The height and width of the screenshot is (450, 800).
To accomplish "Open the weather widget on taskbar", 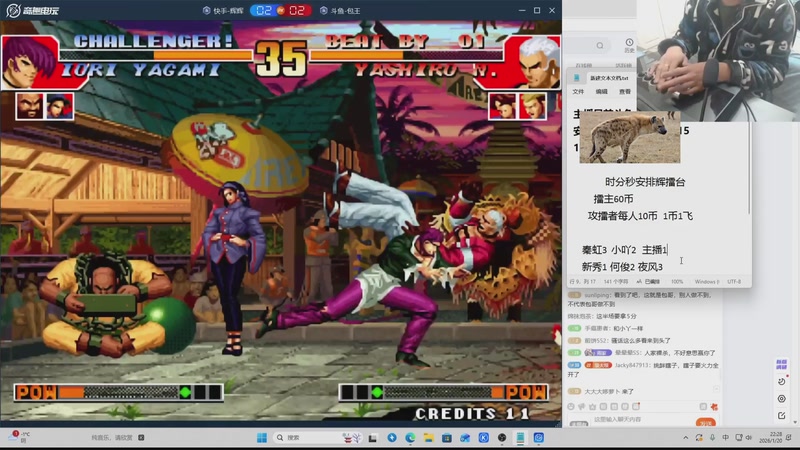I will pos(19,437).
